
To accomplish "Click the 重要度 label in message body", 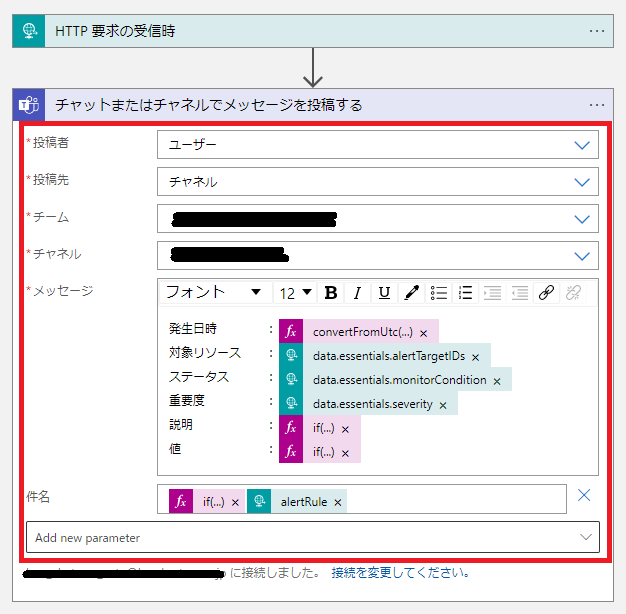I will coord(187,400).
